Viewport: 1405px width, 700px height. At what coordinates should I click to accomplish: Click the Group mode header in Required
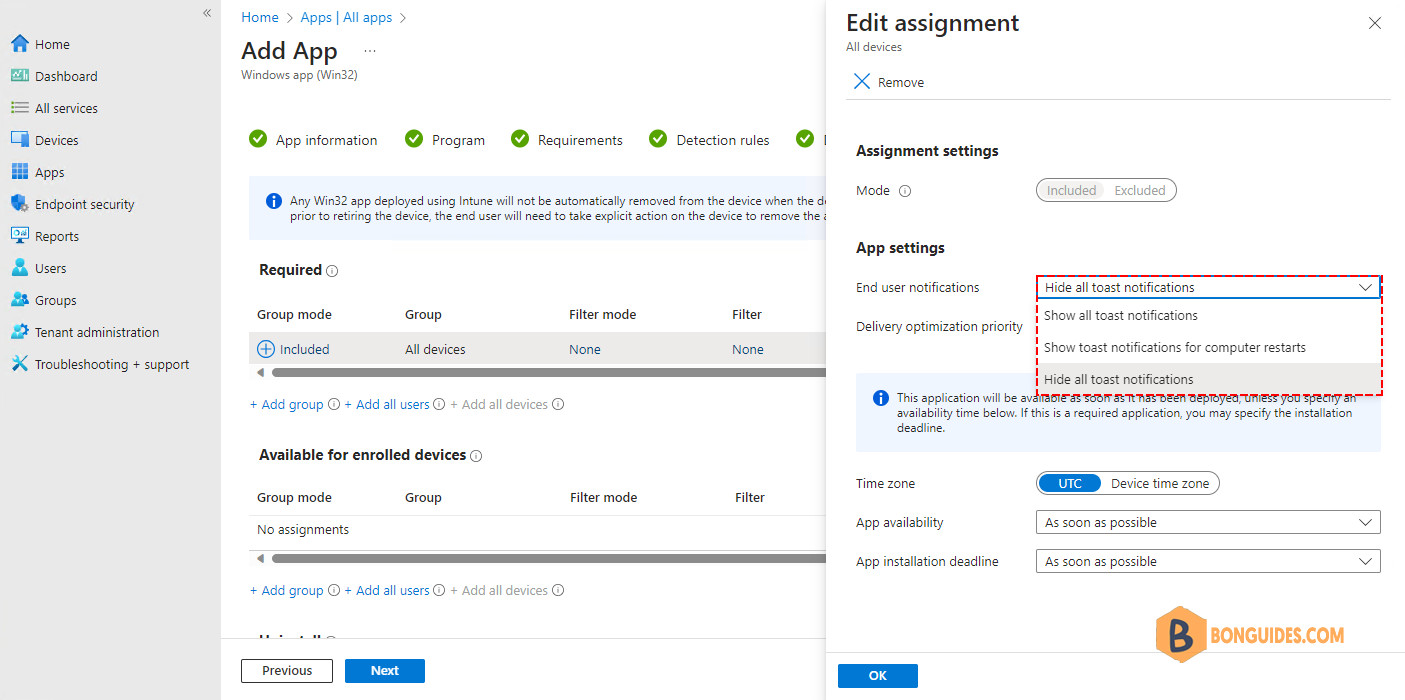(294, 314)
